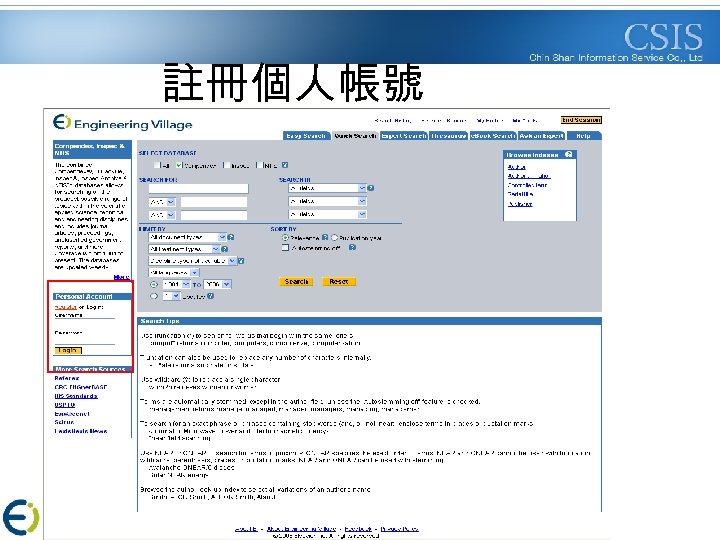Image resolution: width=720 pixels, height=540 pixels.
Task: Open help icon next to Autostemming off
Action: (x=352, y=248)
